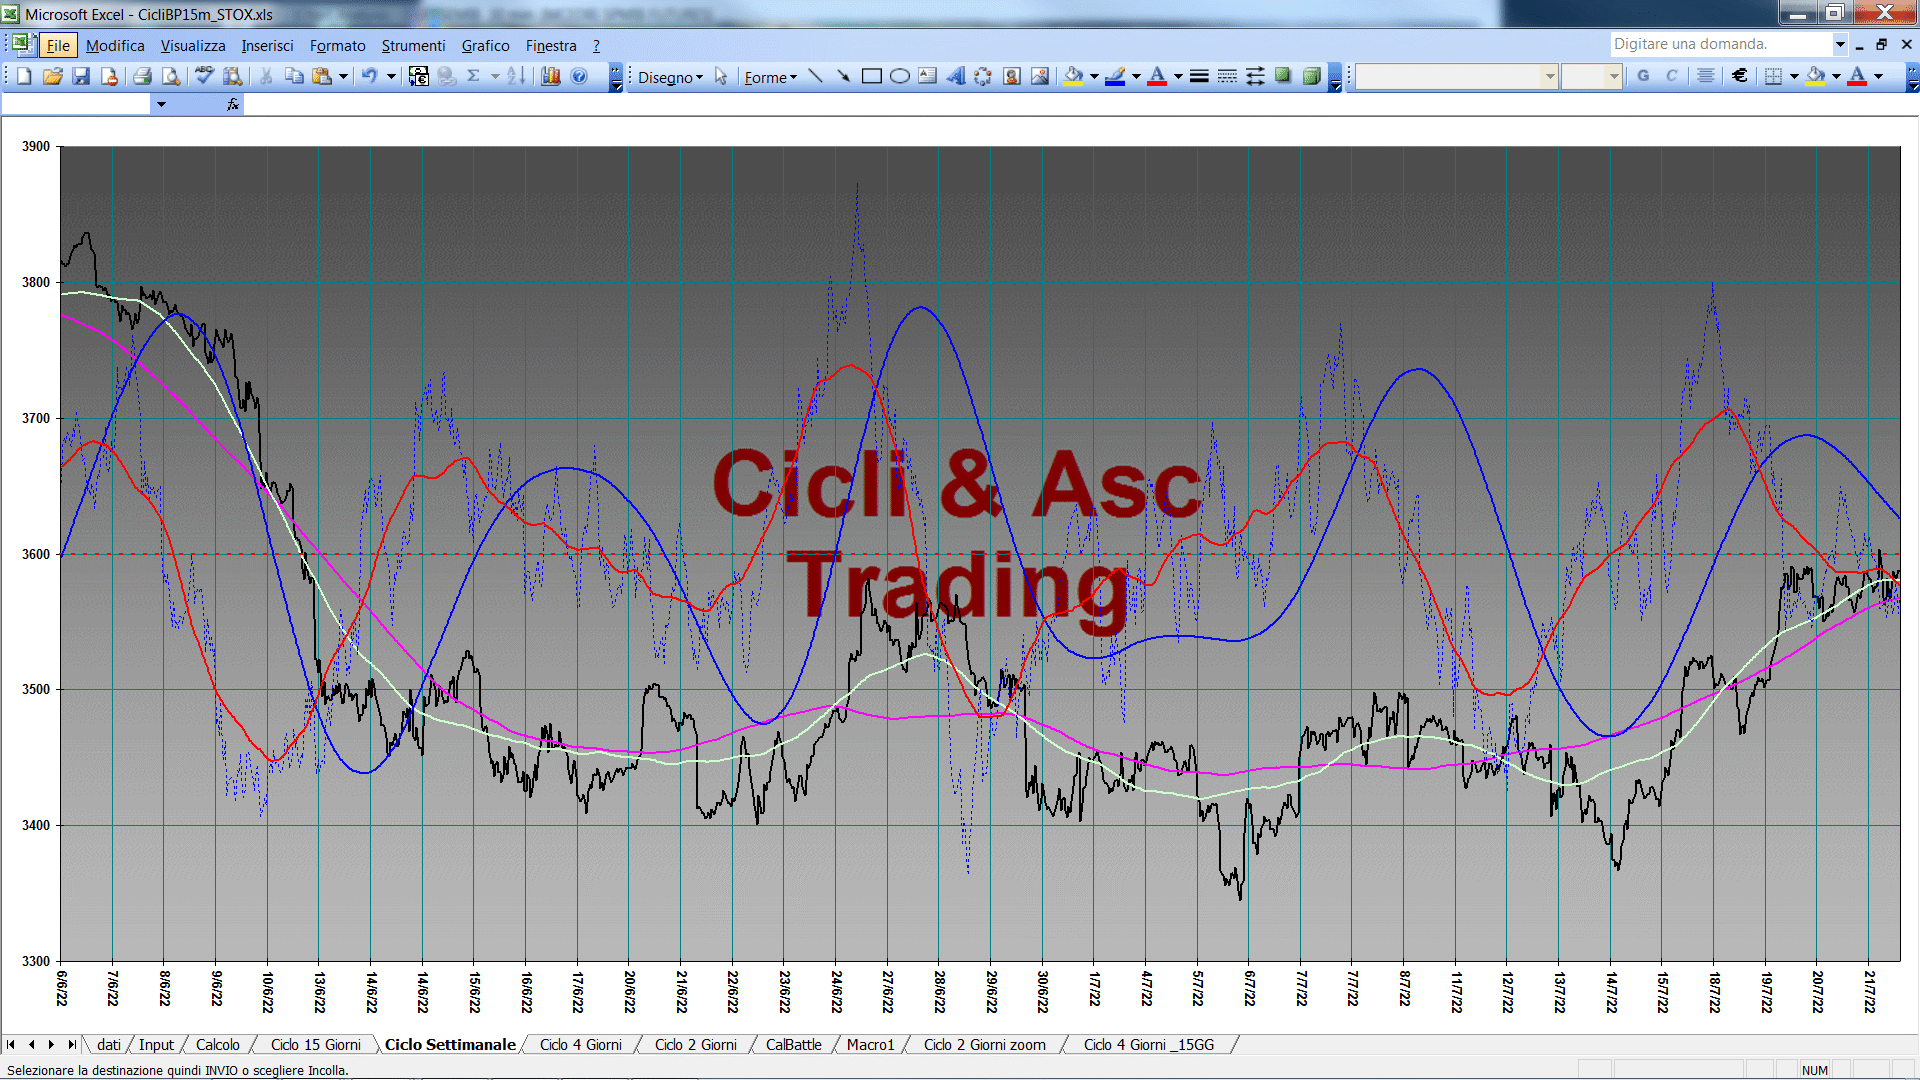Insert WordArt with the tilted A icon
Image resolution: width=1920 pixels, height=1080 pixels.
point(956,76)
